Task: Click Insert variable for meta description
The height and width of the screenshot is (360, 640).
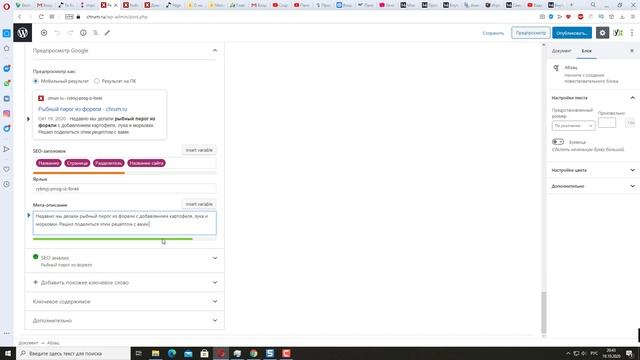Action: [199, 204]
